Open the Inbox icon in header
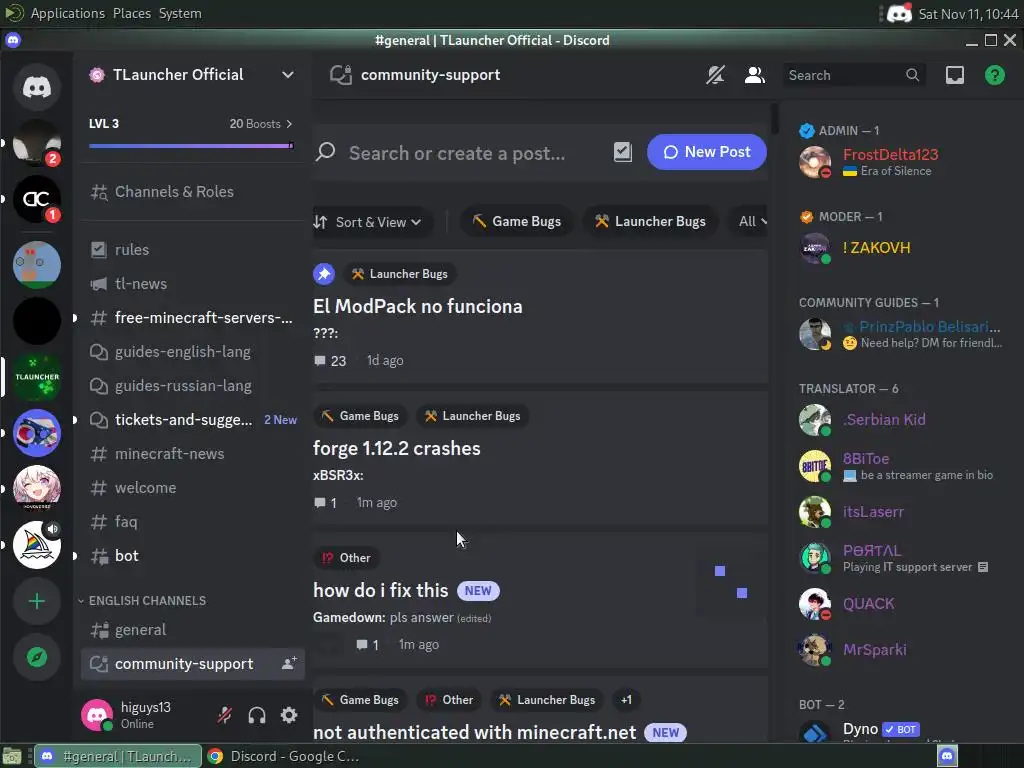 click(x=955, y=75)
